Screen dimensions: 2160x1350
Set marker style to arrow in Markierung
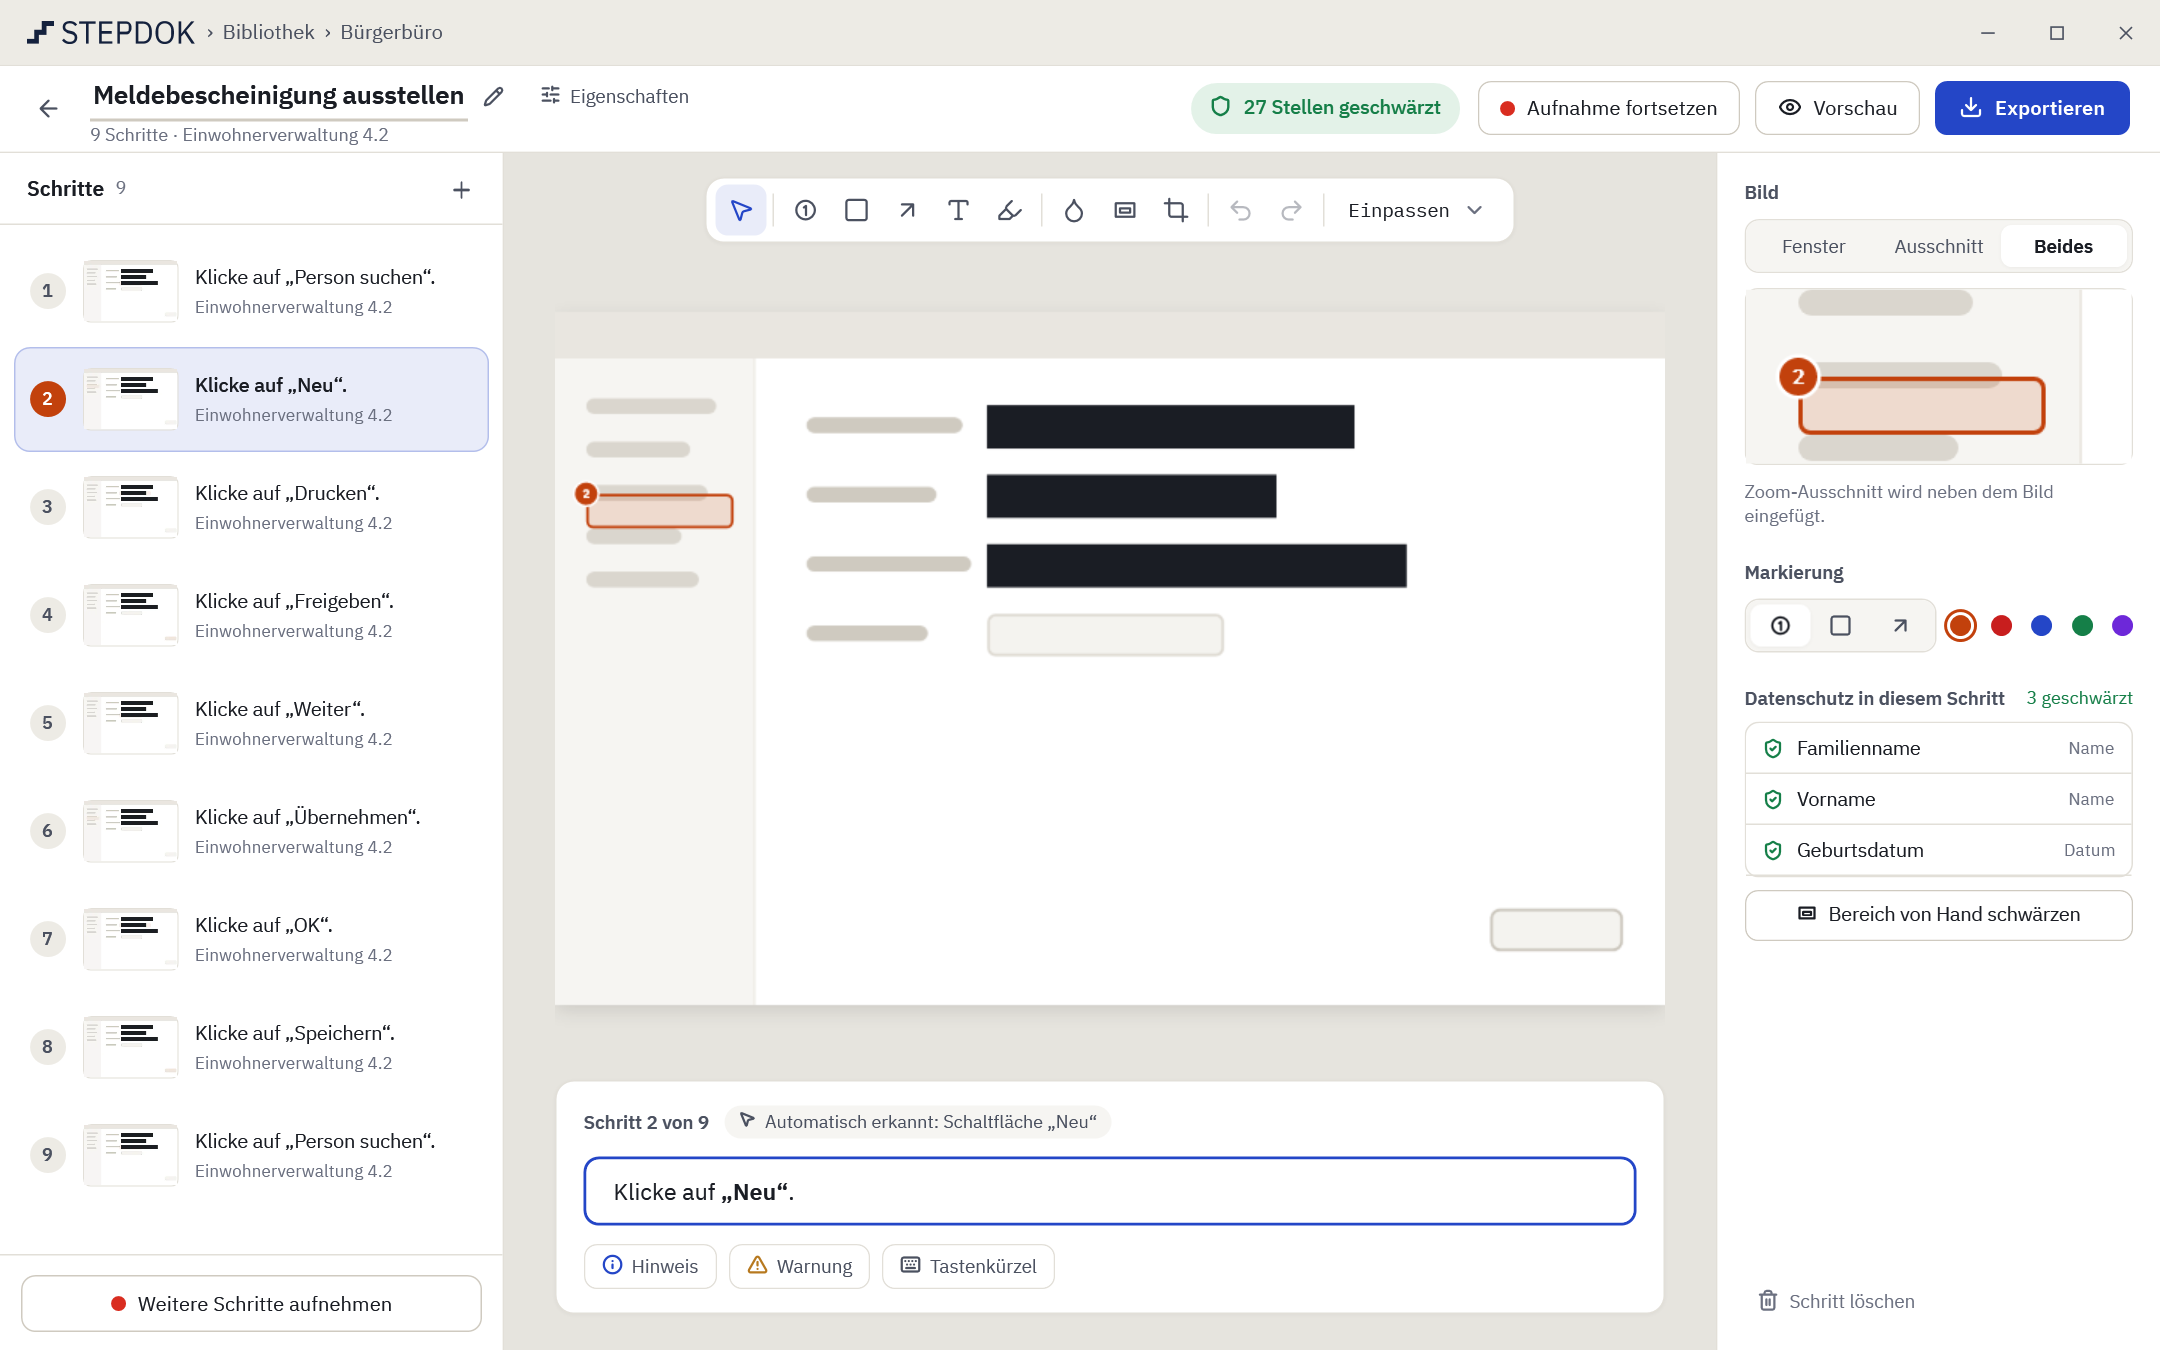click(x=1900, y=626)
